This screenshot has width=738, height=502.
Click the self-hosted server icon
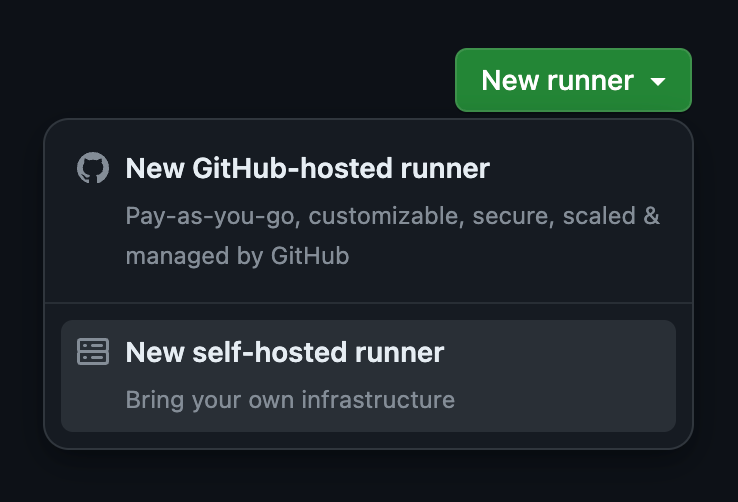point(93,352)
